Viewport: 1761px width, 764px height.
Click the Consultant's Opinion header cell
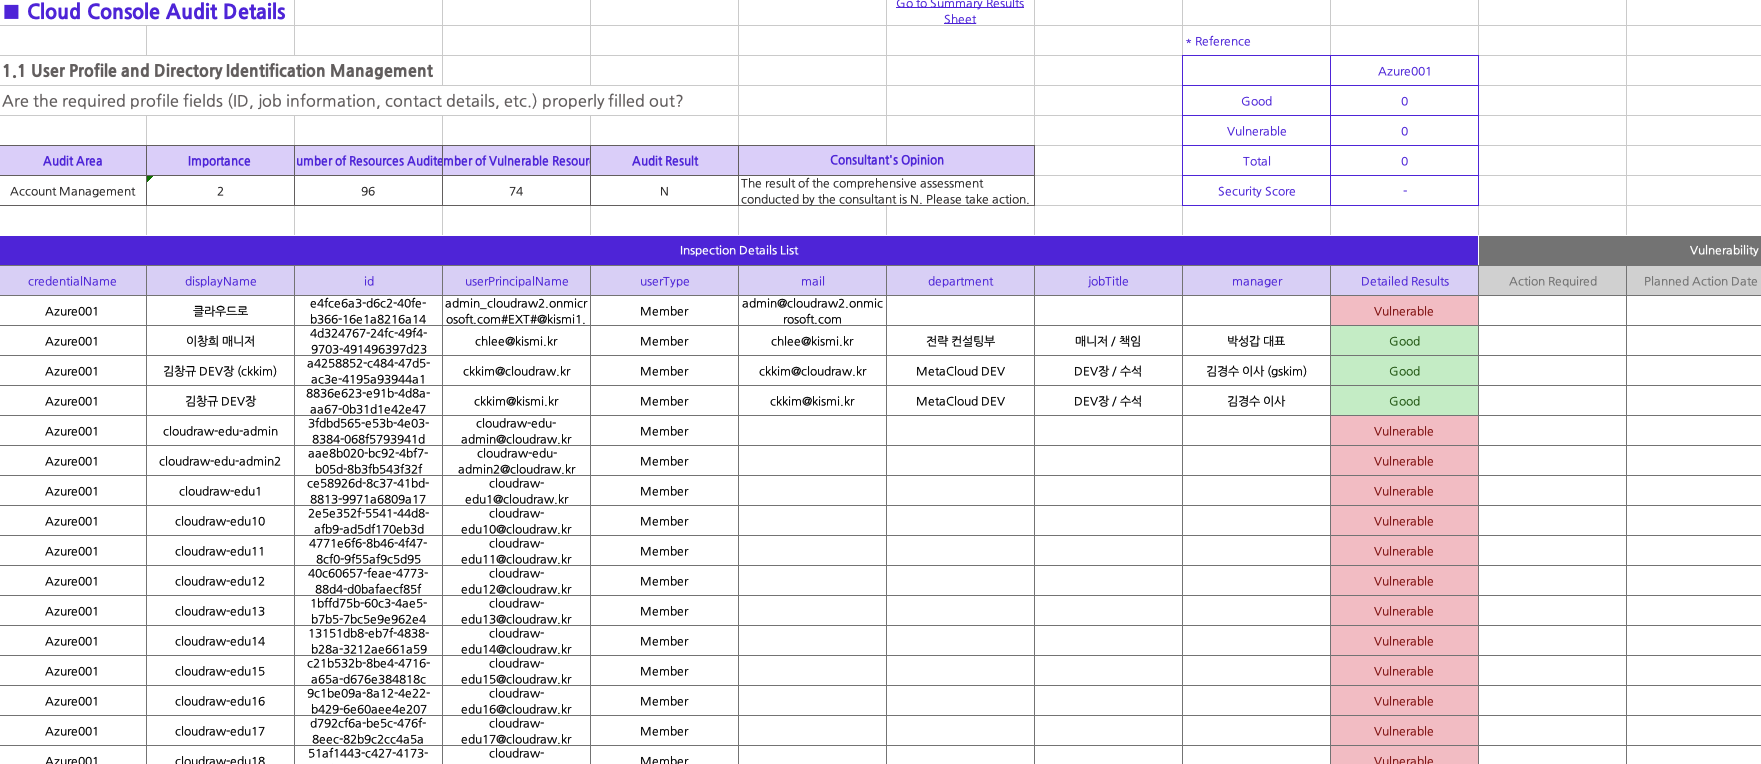pos(886,160)
